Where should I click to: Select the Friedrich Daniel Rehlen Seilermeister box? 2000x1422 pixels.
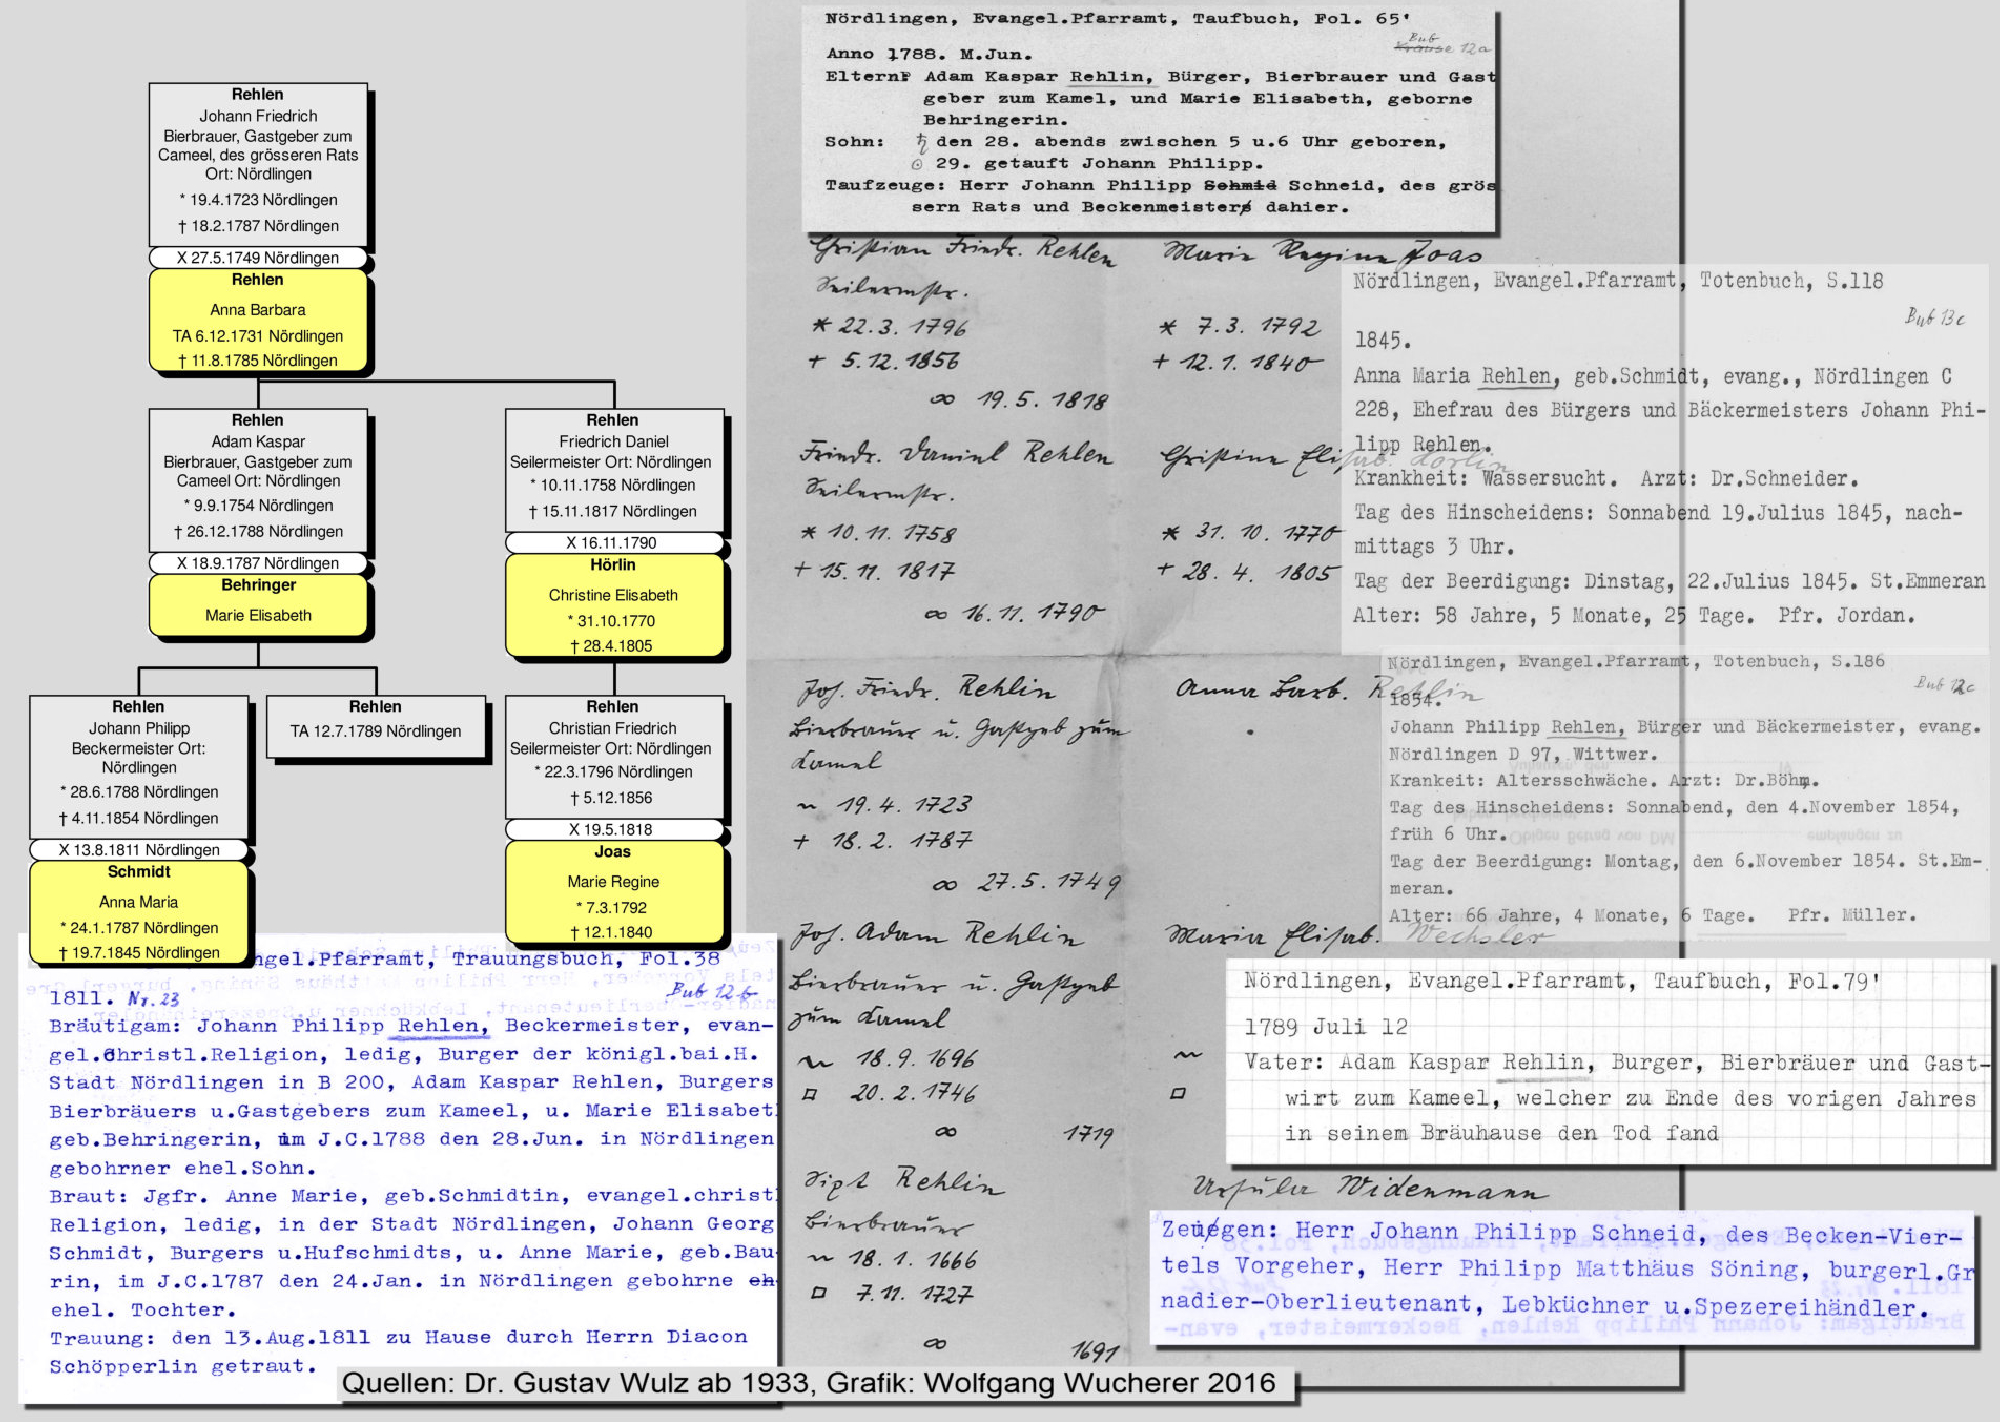tap(614, 470)
